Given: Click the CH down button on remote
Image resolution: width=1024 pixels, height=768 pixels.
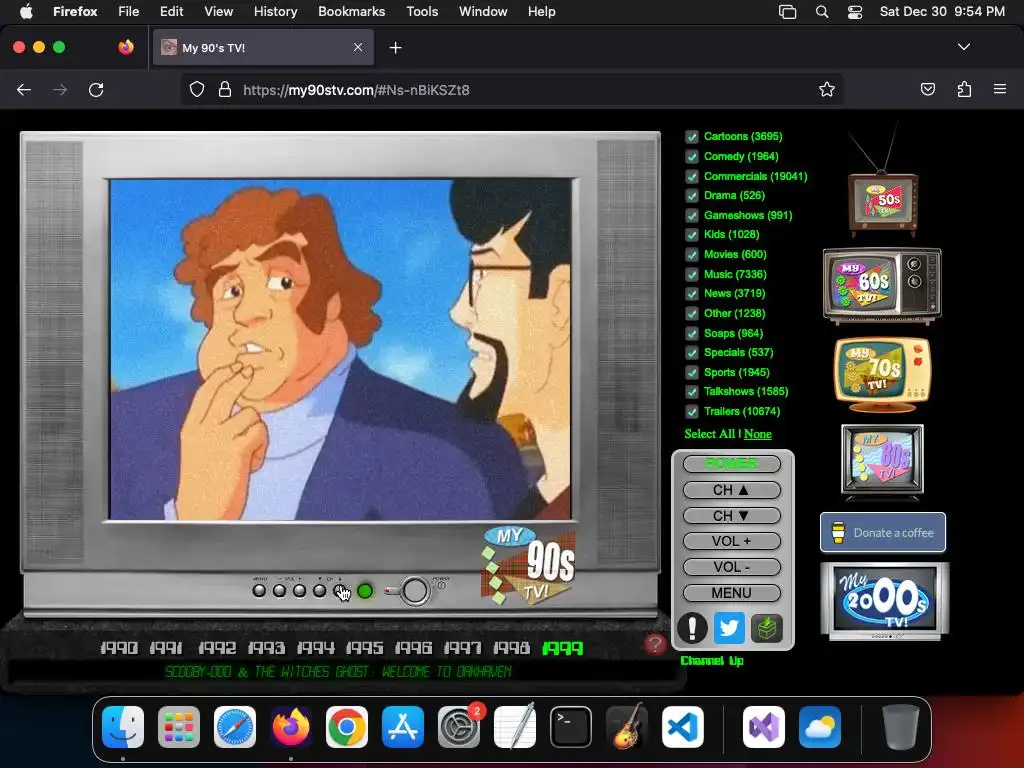Looking at the screenshot, I should pos(731,516).
